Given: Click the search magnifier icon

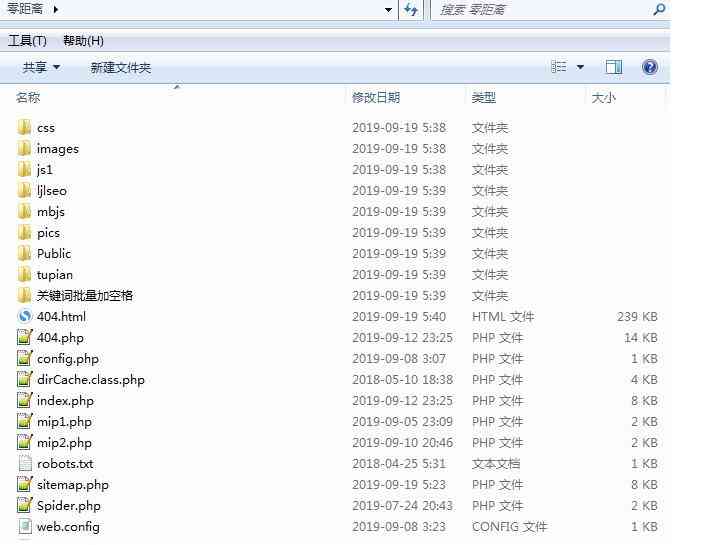Looking at the screenshot, I should 659,9.
